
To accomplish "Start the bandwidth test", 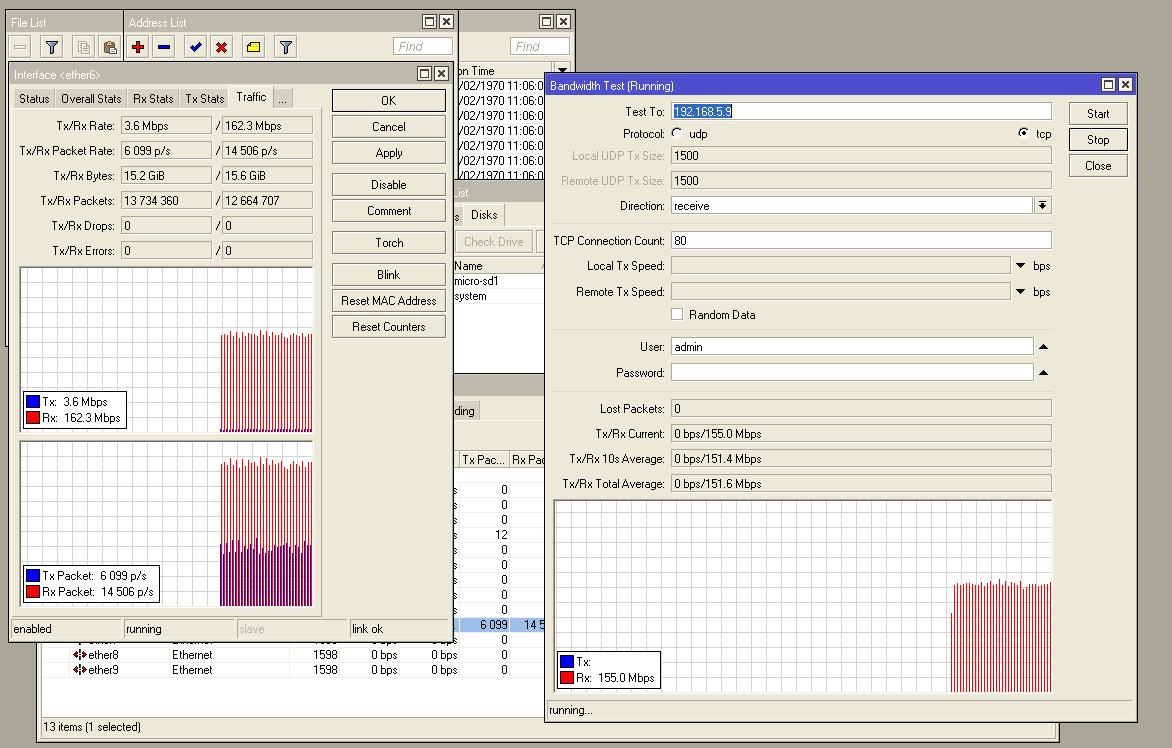I will (x=1098, y=114).
